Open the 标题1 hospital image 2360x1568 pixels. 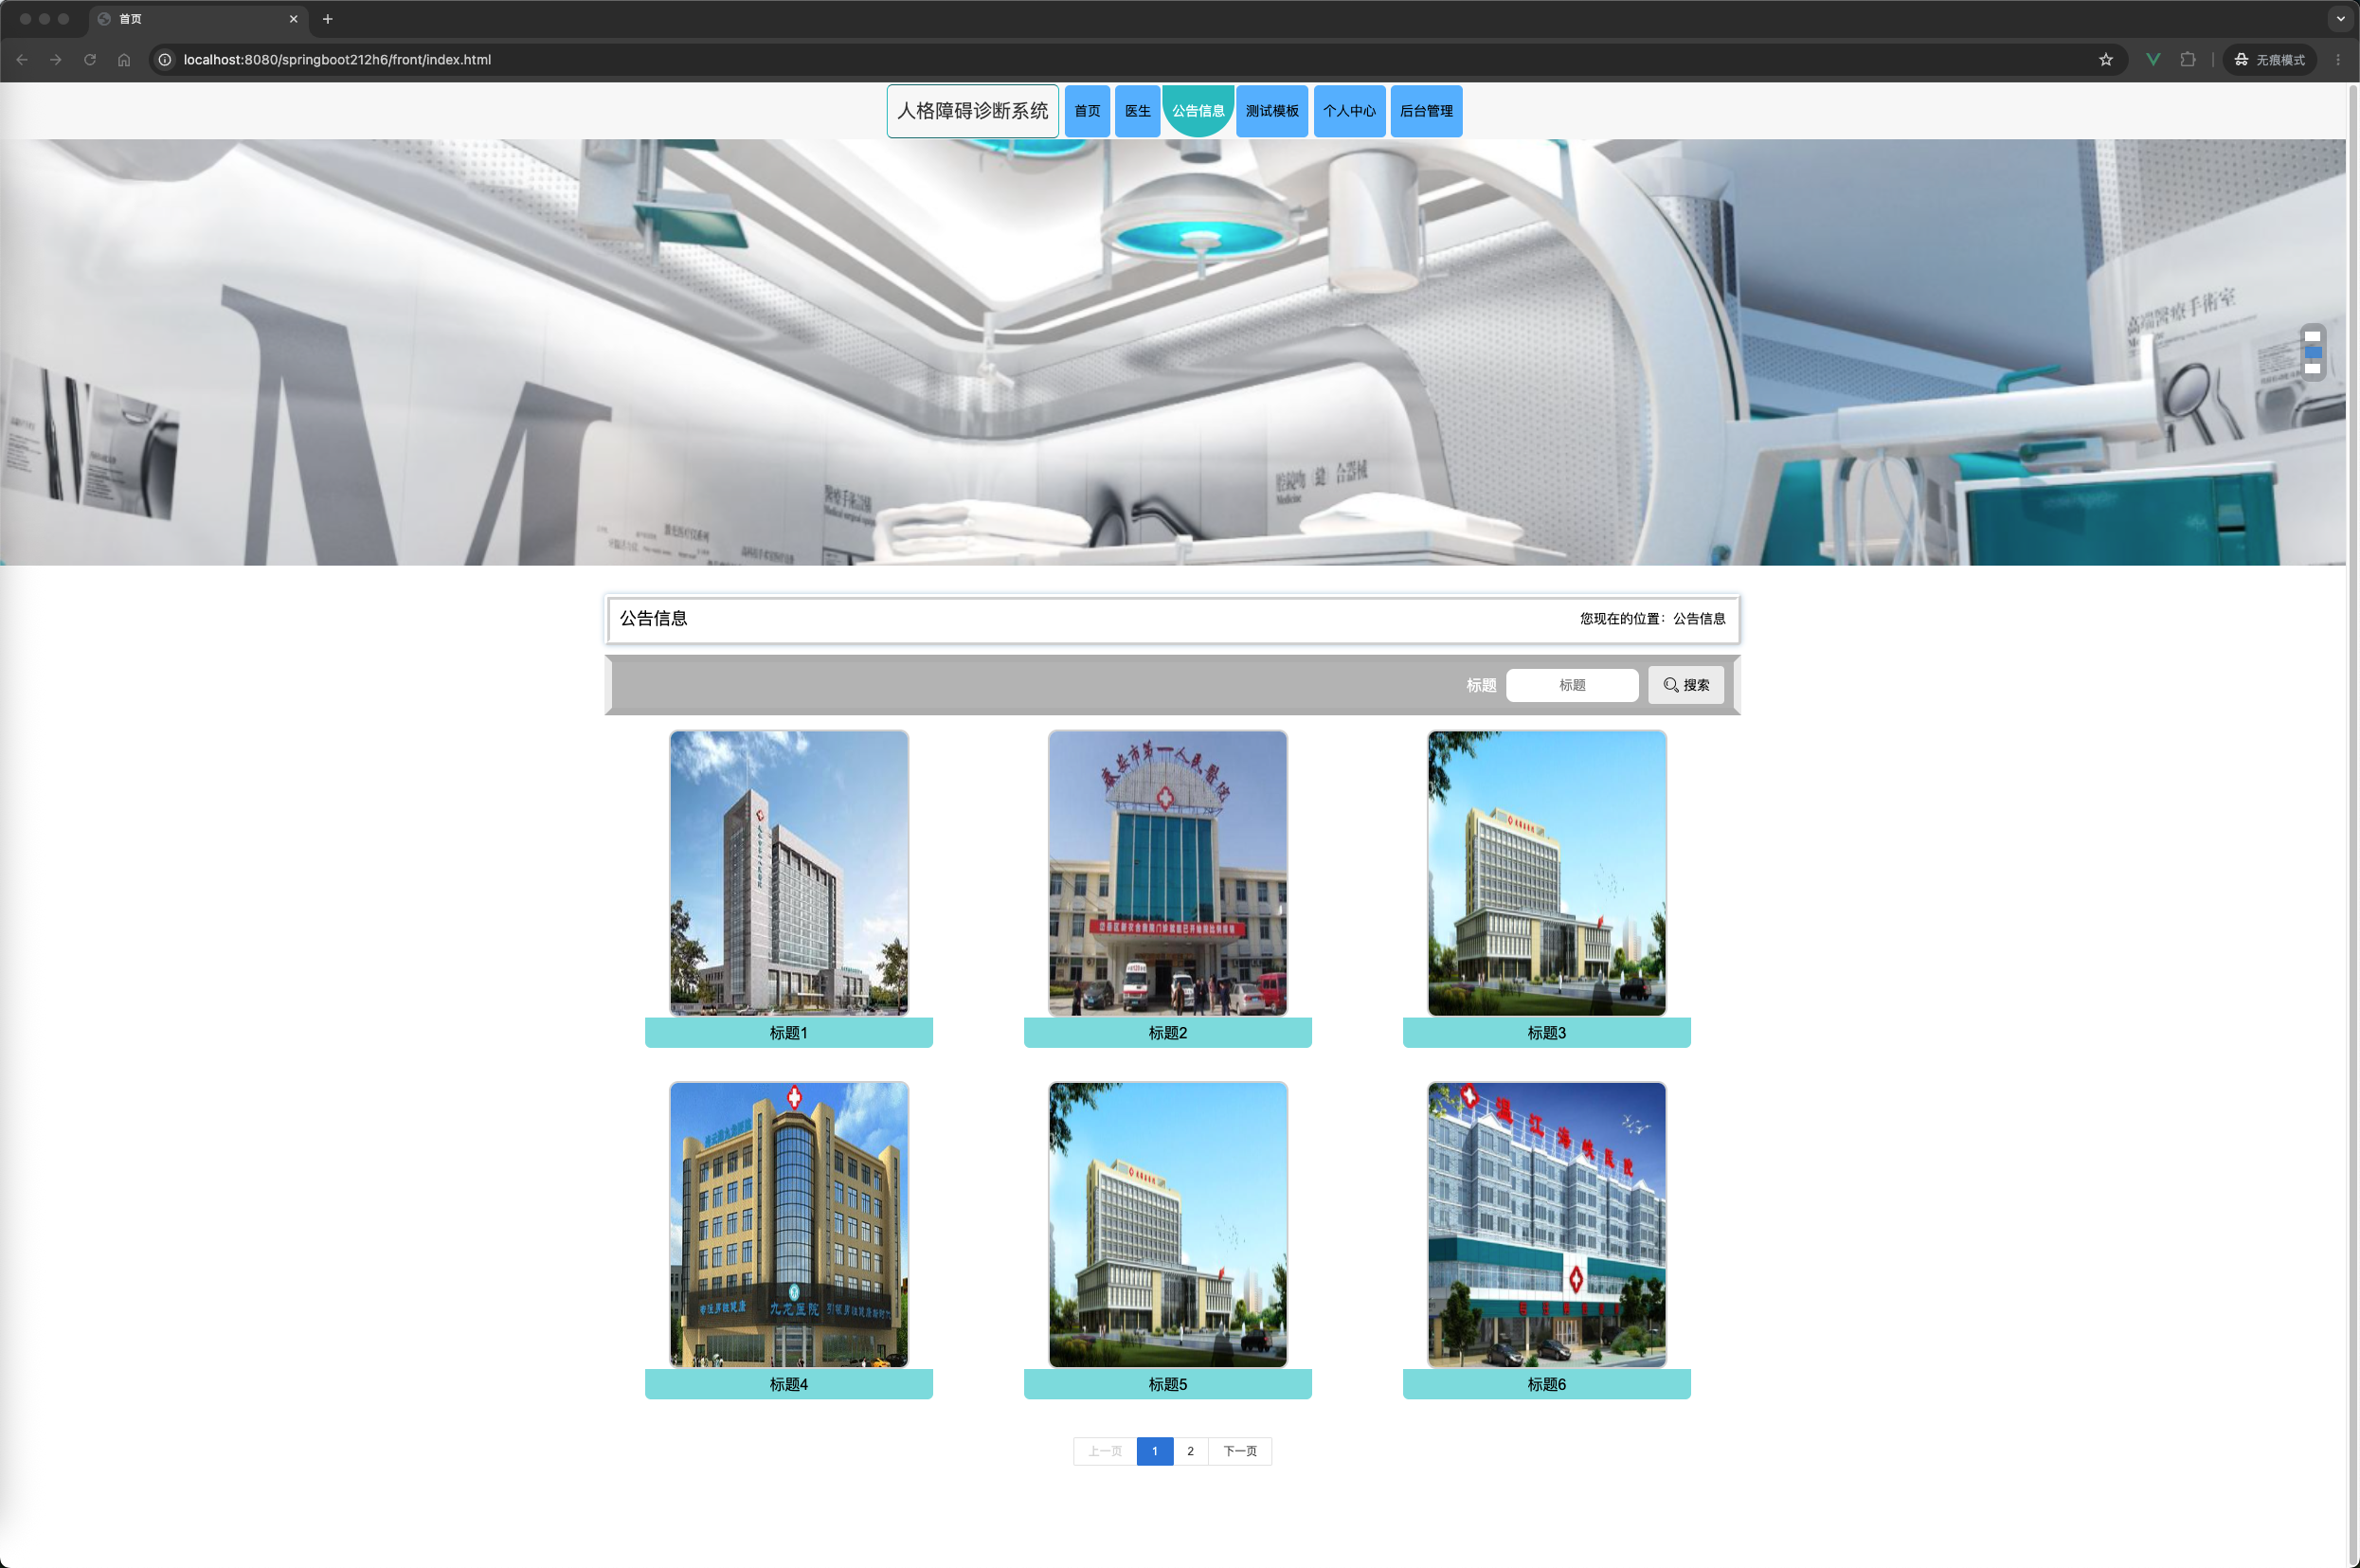789,873
